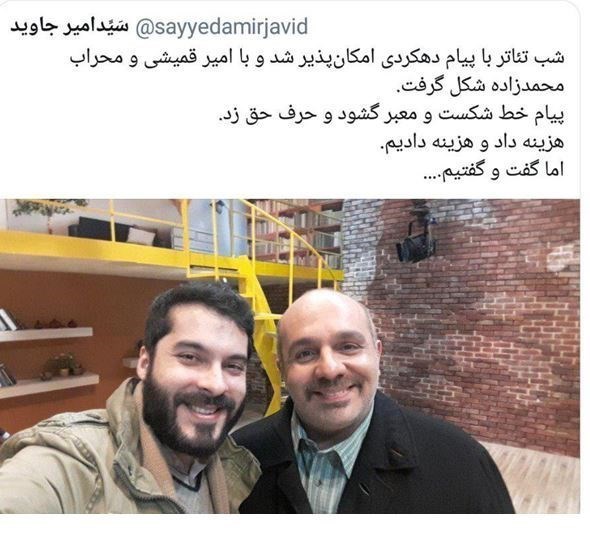Tap the bearded man's face in the photo
The height and width of the screenshot is (537, 590).
coord(196,380)
